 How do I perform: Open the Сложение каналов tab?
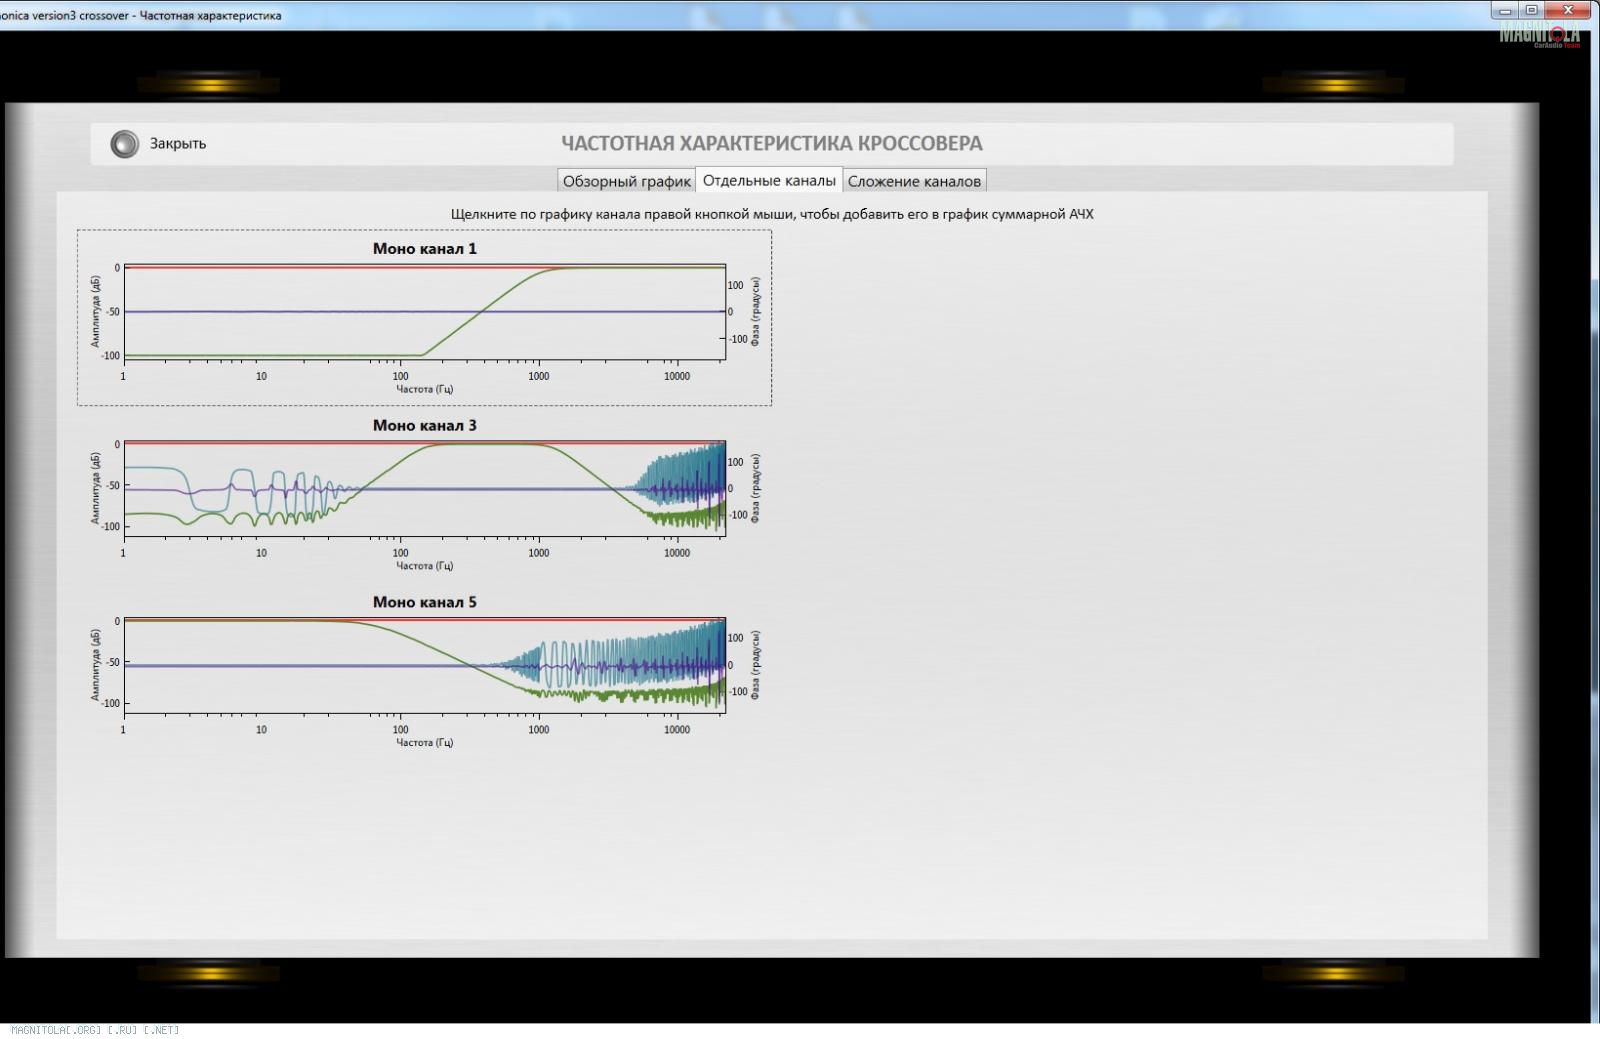click(x=914, y=181)
